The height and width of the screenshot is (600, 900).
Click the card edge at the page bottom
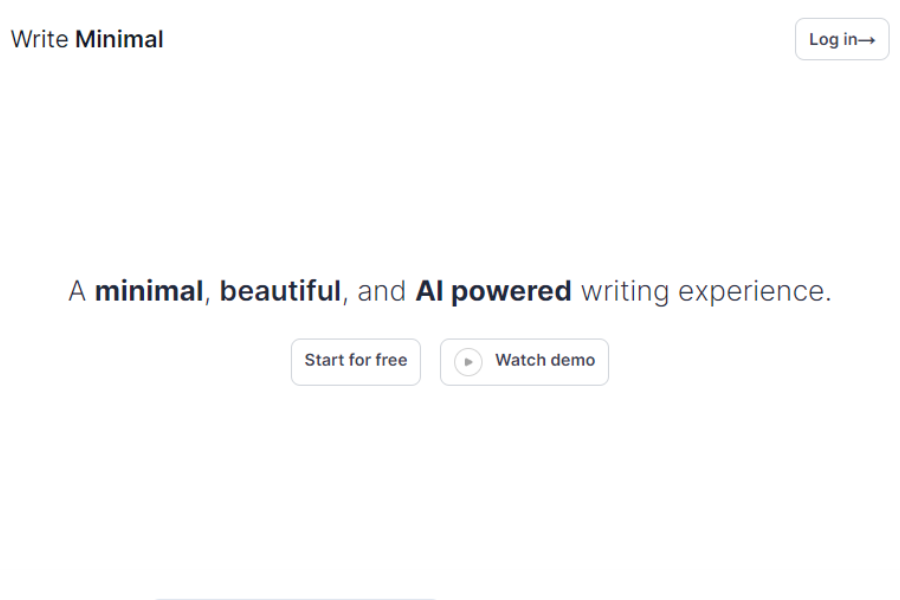pyautogui.click(x=295, y=595)
